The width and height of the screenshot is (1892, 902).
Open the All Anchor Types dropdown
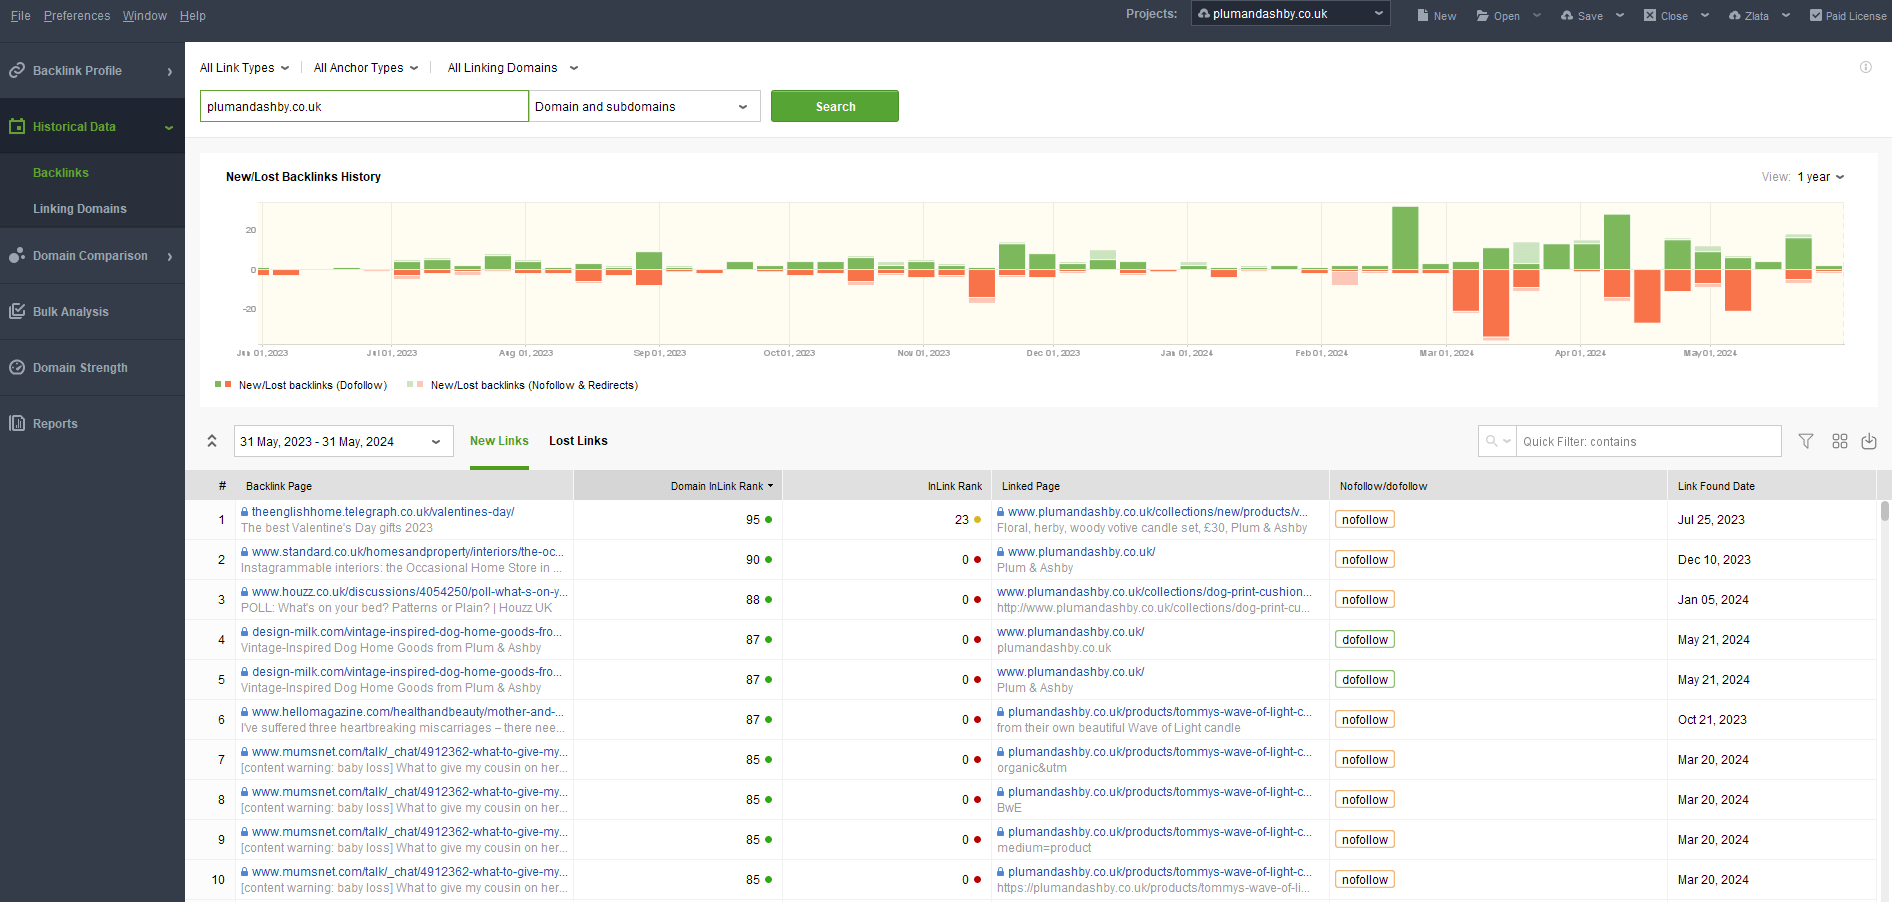pyautogui.click(x=365, y=68)
